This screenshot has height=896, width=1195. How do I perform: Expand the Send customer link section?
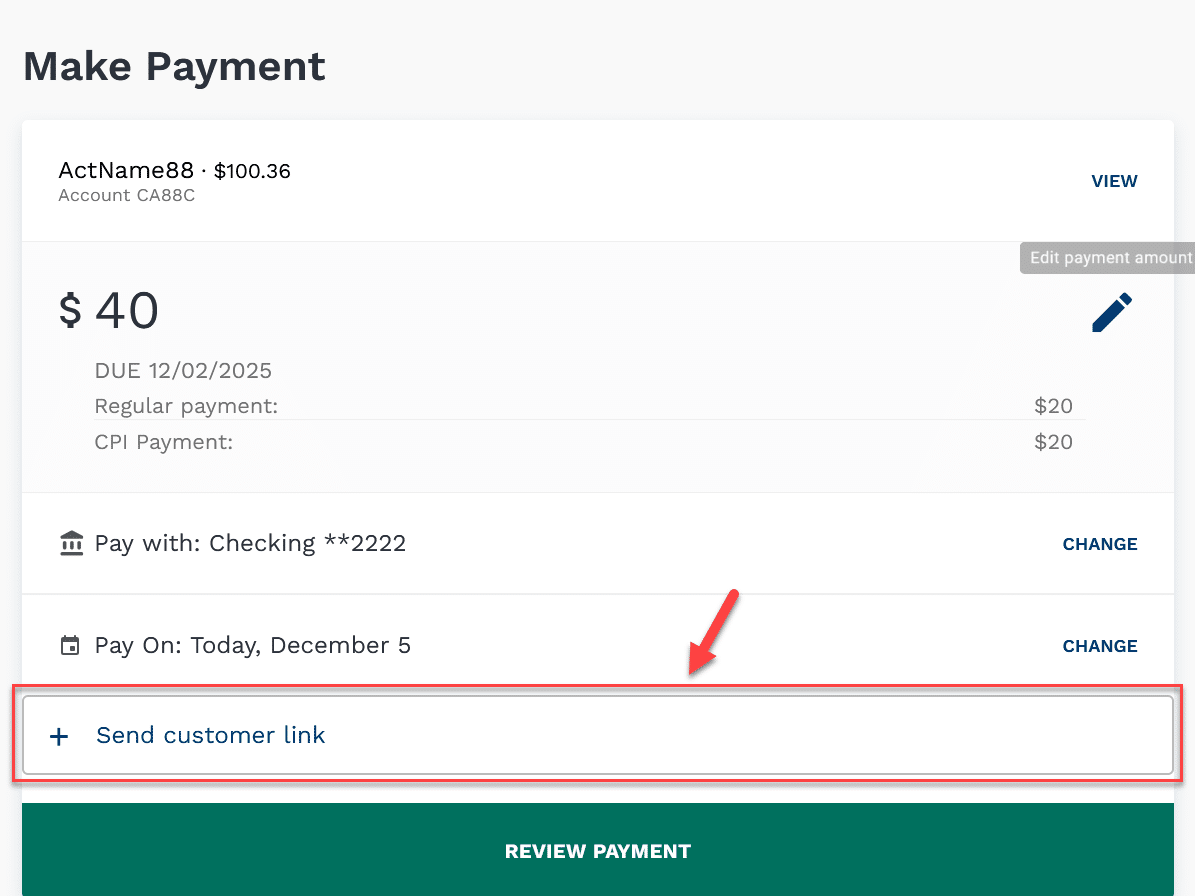coord(598,735)
